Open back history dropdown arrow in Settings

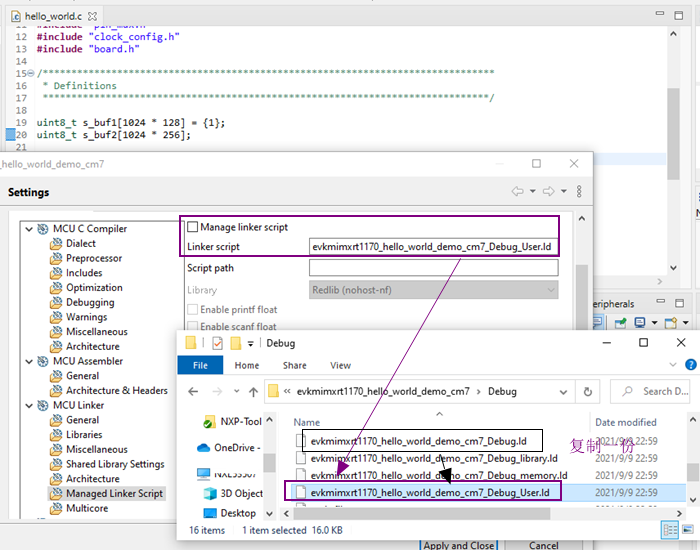[533, 192]
